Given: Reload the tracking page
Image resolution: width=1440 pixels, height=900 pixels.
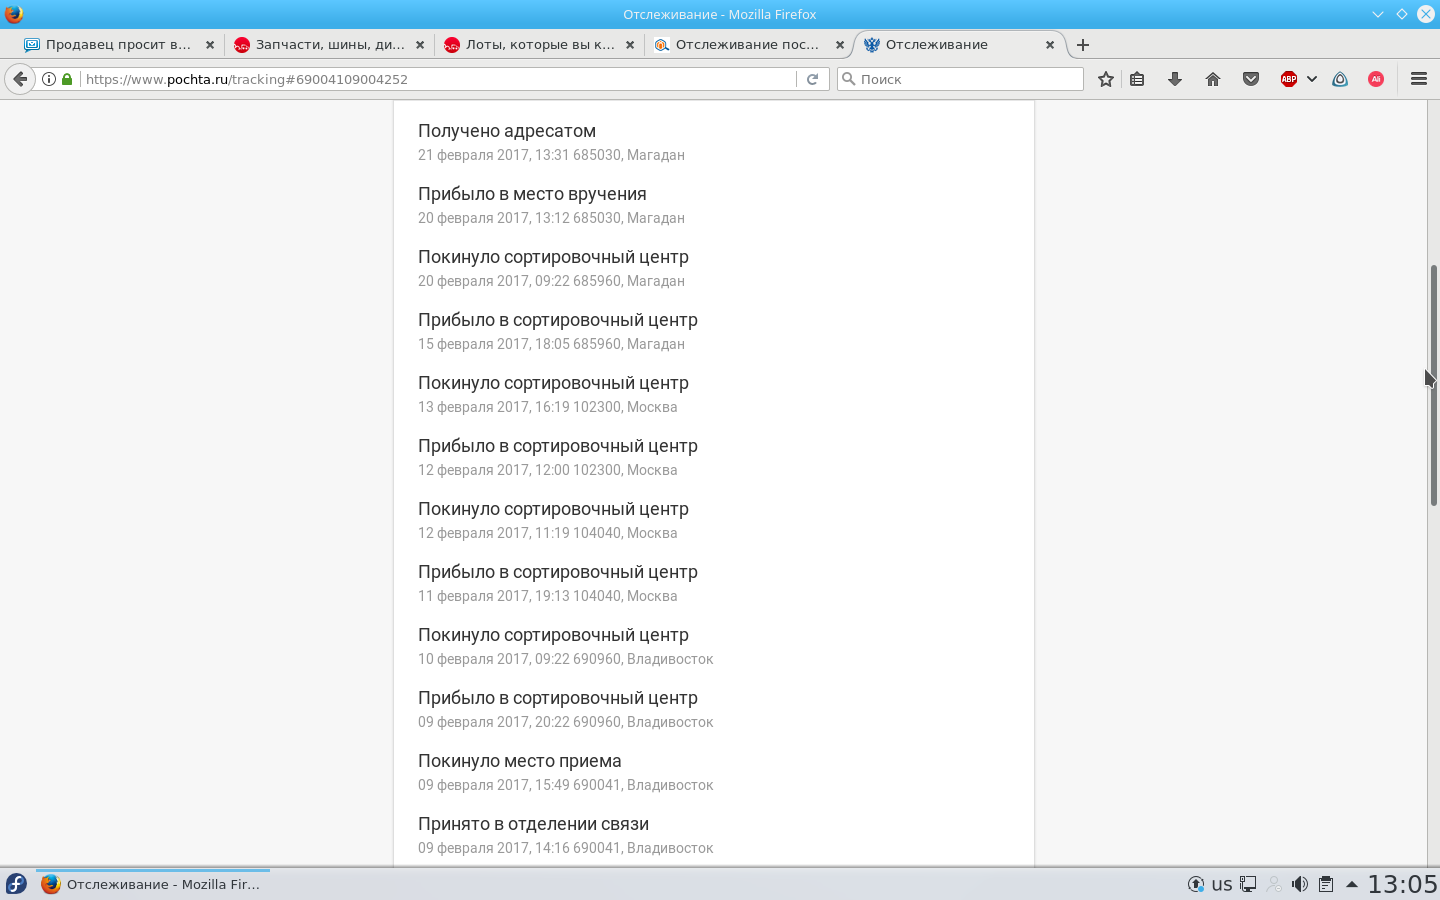Looking at the screenshot, I should tap(812, 79).
